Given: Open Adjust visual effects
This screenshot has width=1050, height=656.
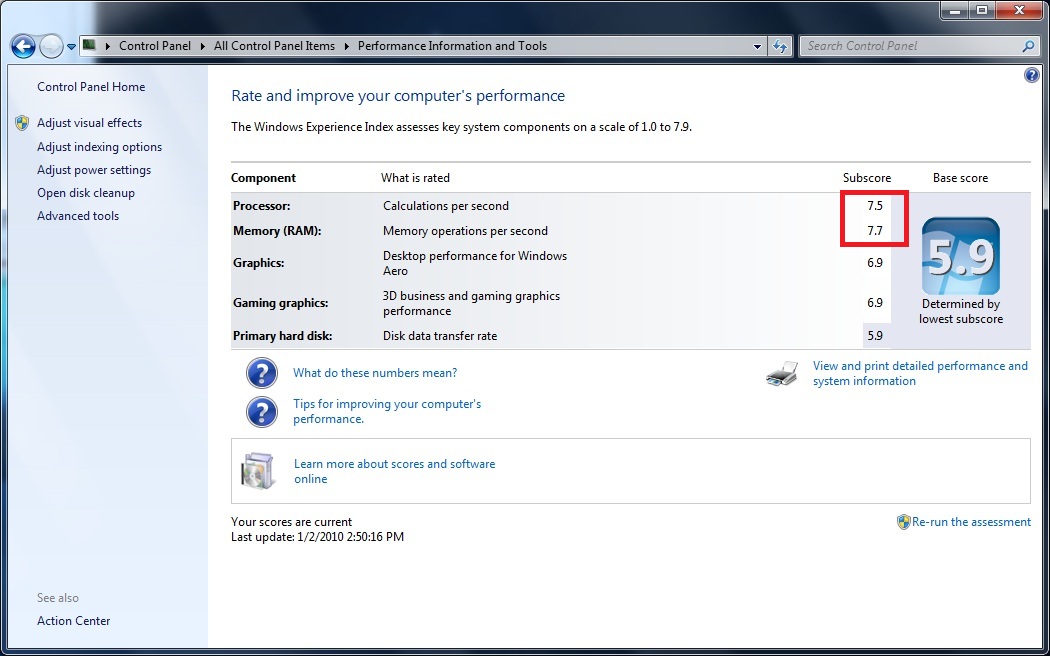Looking at the screenshot, I should click(90, 123).
